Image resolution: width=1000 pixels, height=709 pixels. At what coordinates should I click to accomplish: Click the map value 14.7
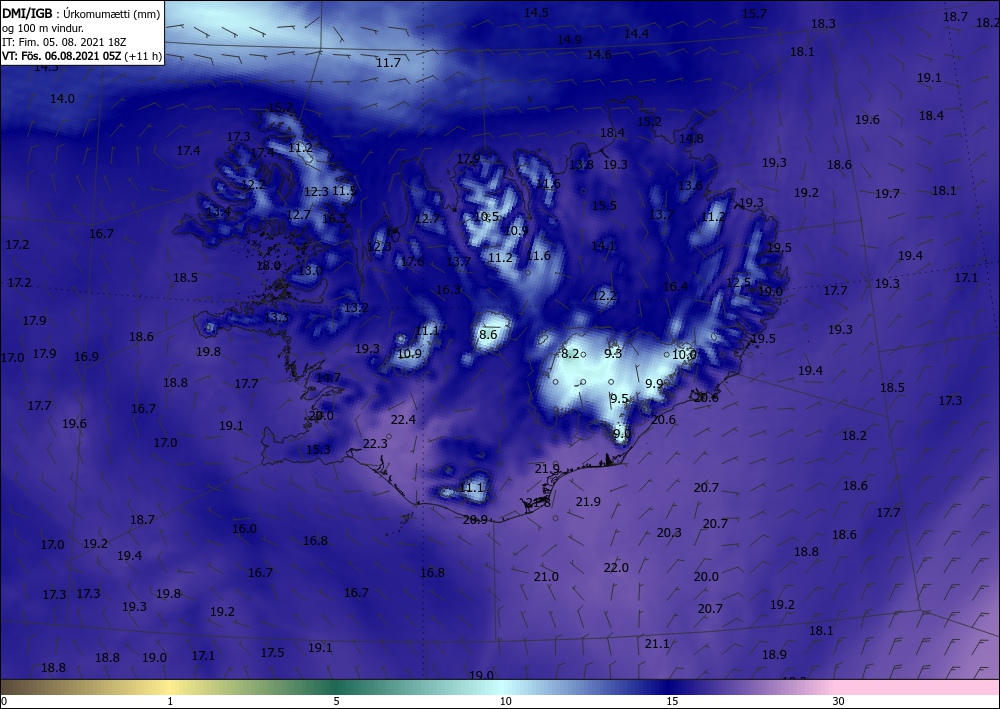click(328, 377)
